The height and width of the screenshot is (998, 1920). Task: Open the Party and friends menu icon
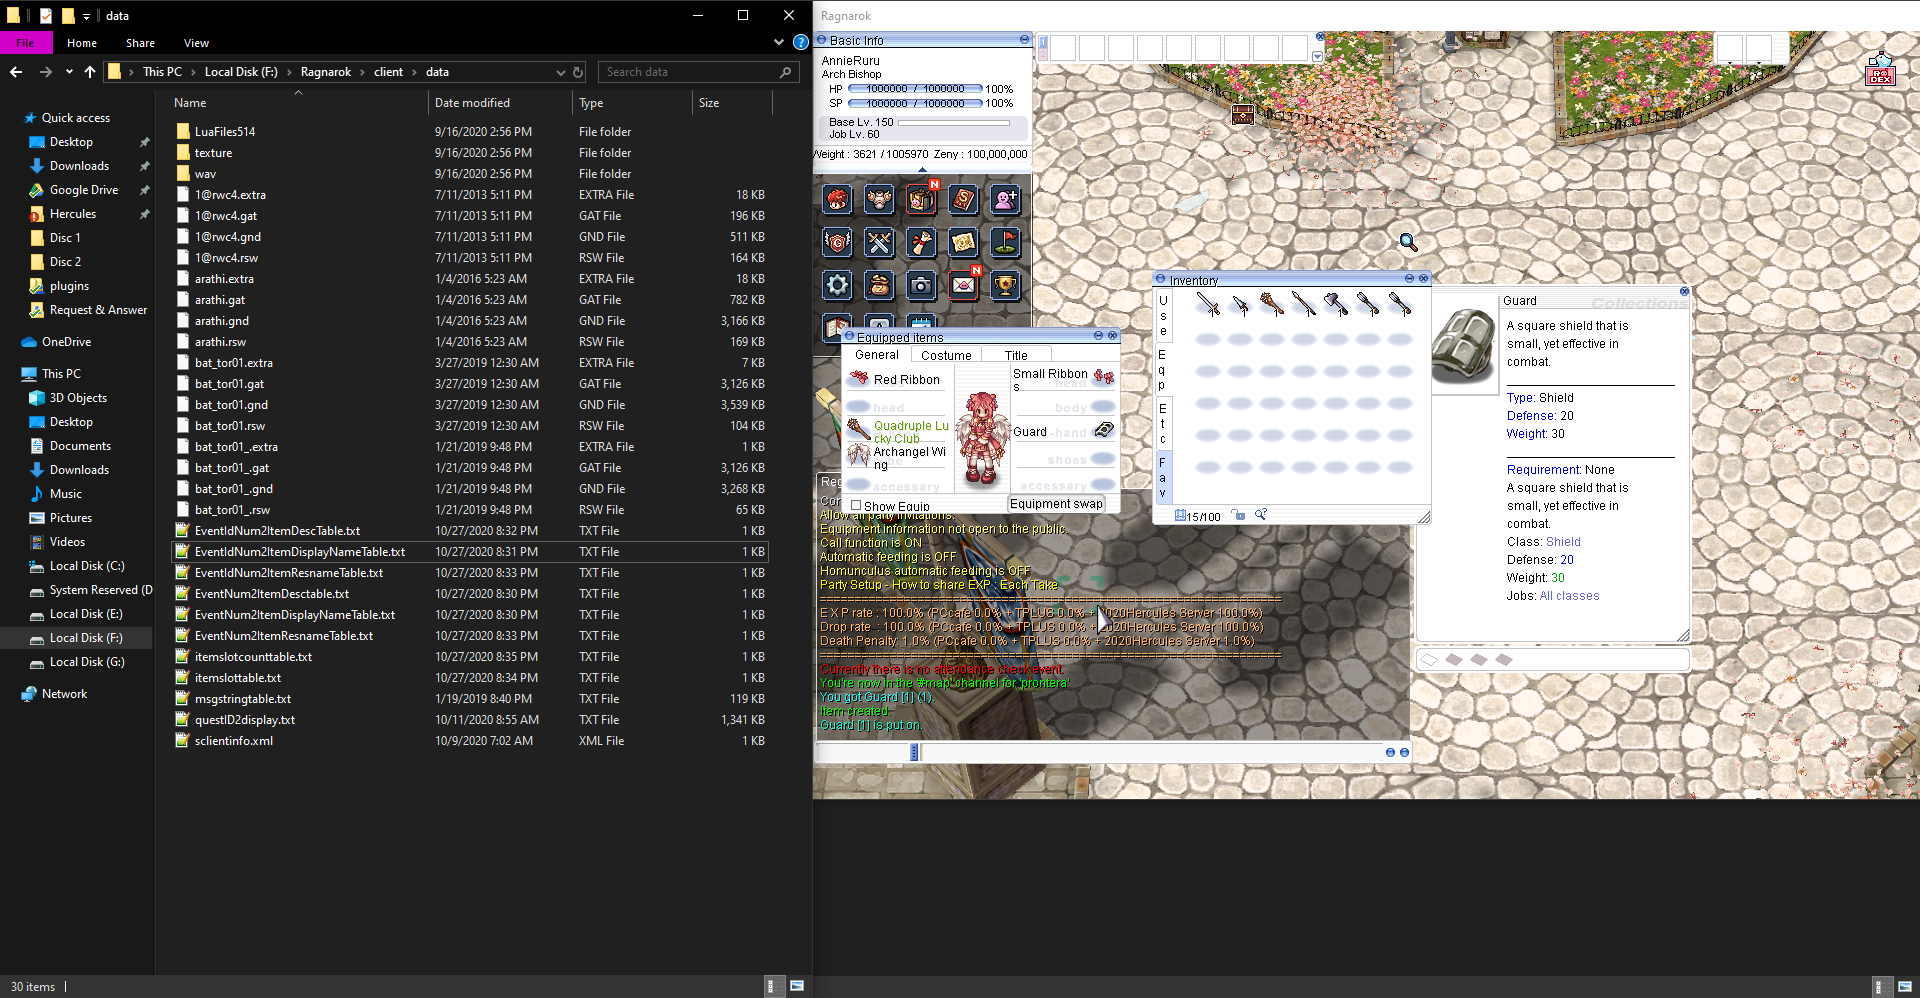coord(1005,200)
